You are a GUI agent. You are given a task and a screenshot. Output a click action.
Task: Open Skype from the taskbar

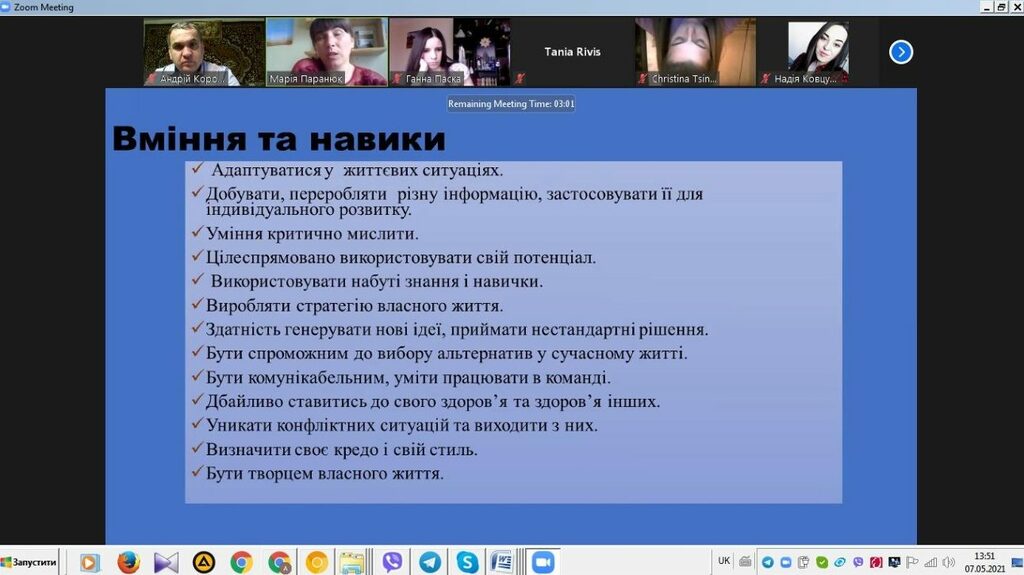tap(467, 562)
